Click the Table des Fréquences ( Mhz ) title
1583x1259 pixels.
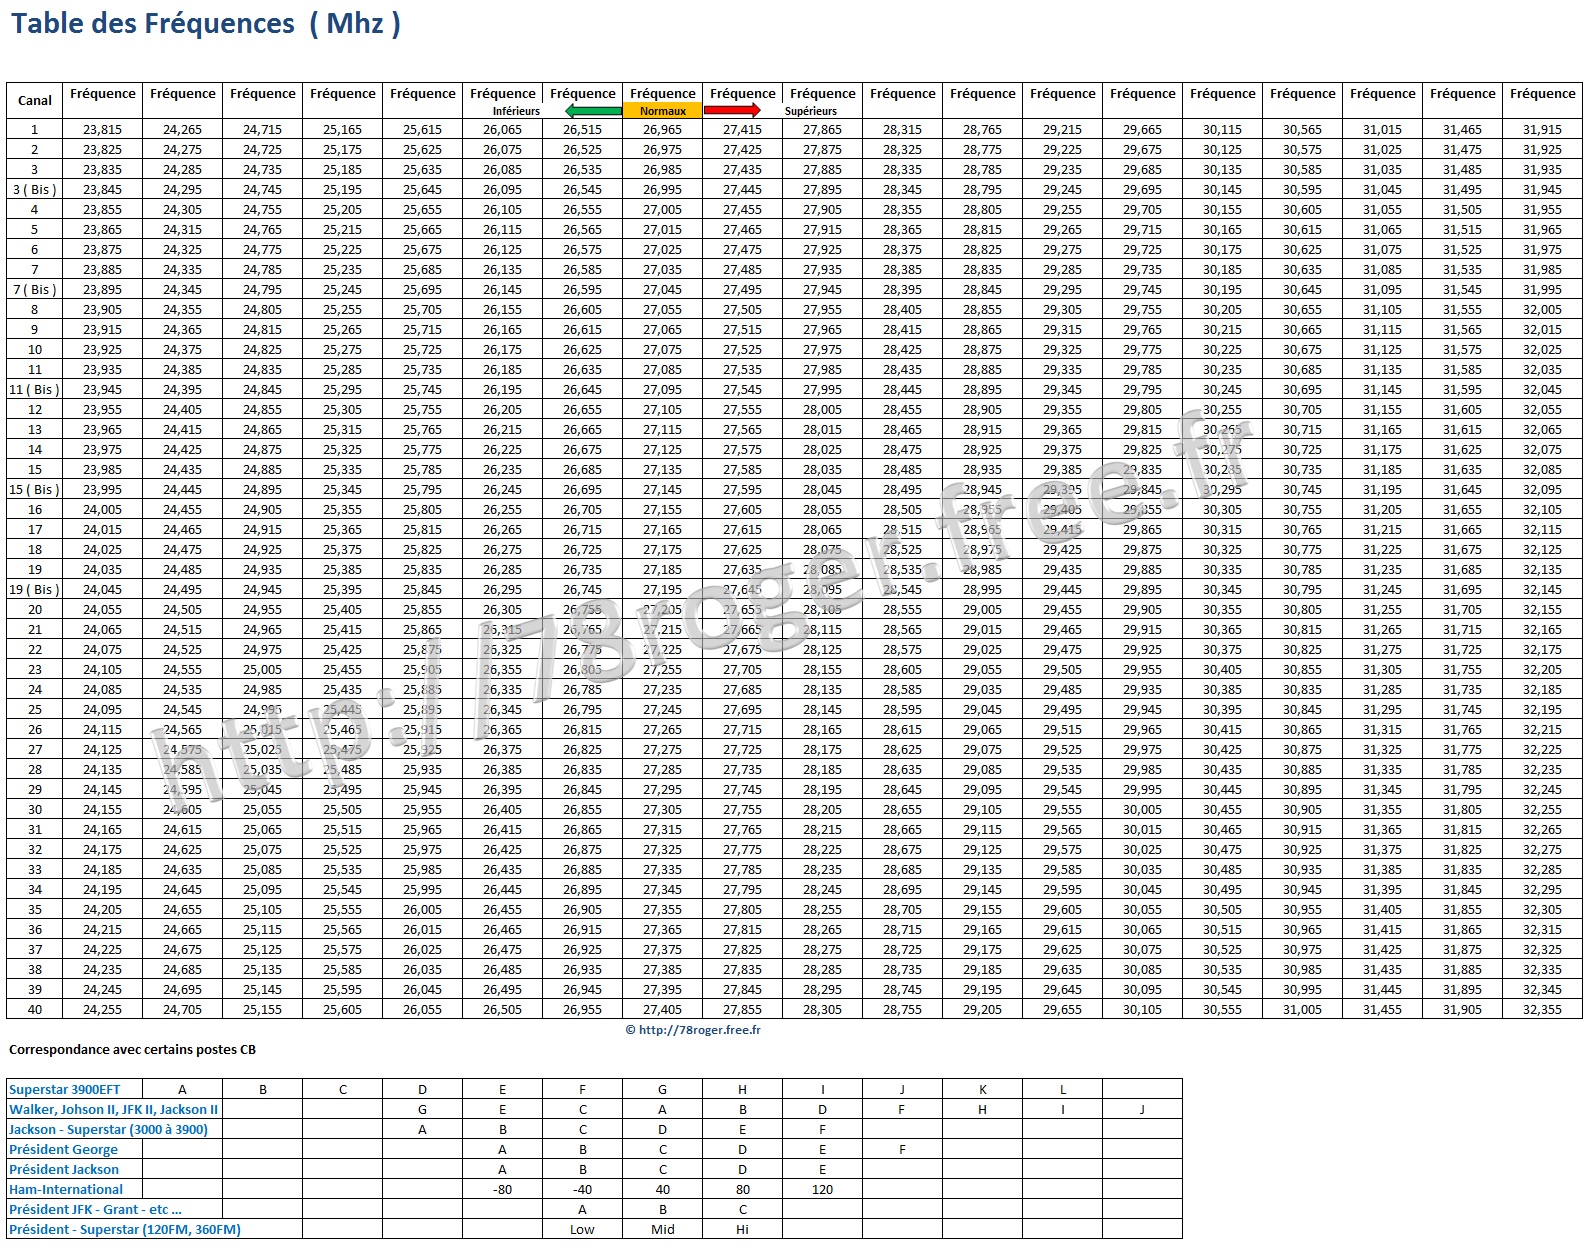(206, 23)
